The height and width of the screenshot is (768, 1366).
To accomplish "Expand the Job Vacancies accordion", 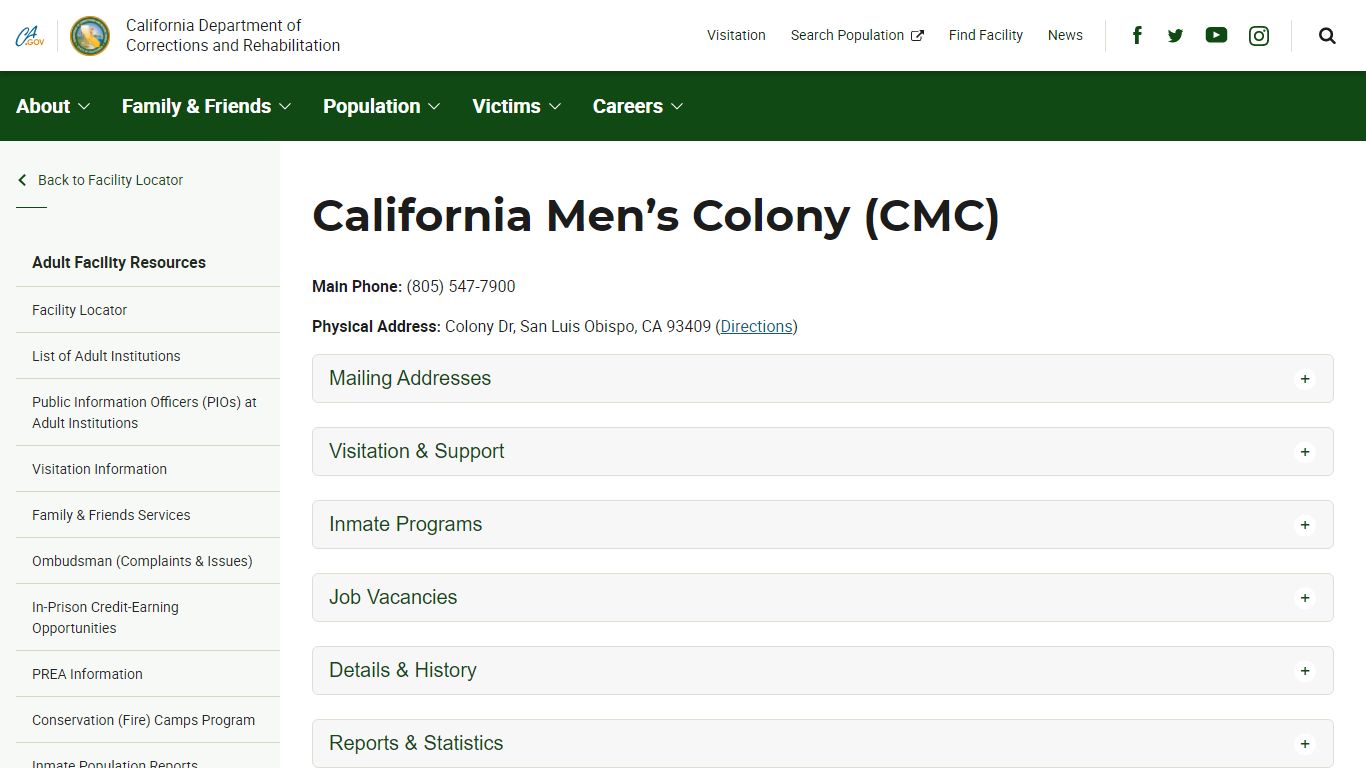I will [x=822, y=597].
